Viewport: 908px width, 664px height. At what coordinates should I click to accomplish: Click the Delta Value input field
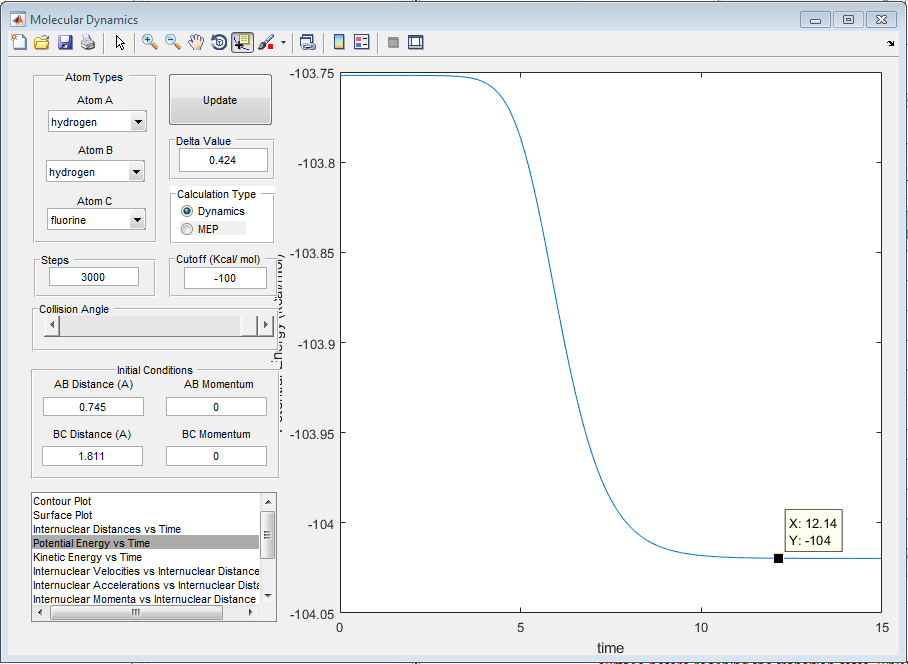tap(223, 160)
